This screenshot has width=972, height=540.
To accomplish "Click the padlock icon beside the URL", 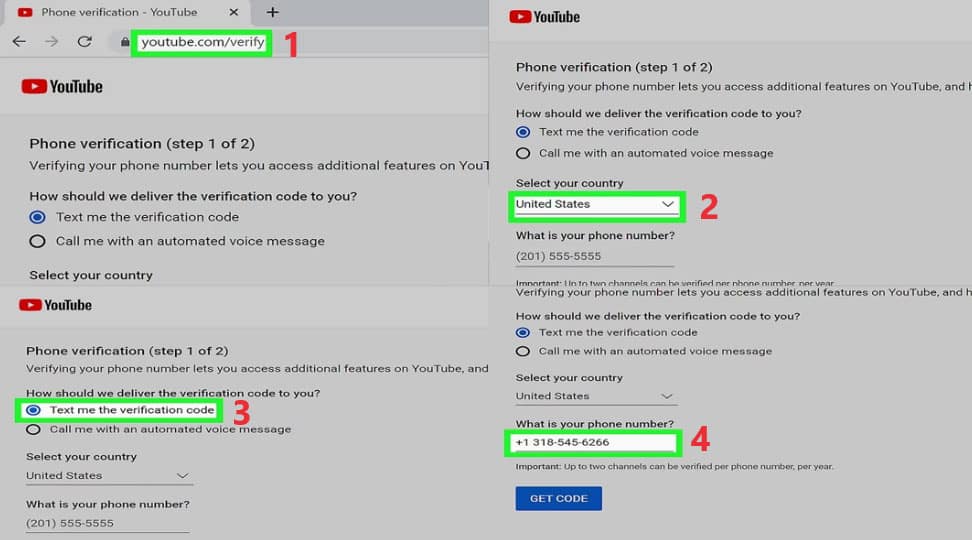I will (125, 42).
